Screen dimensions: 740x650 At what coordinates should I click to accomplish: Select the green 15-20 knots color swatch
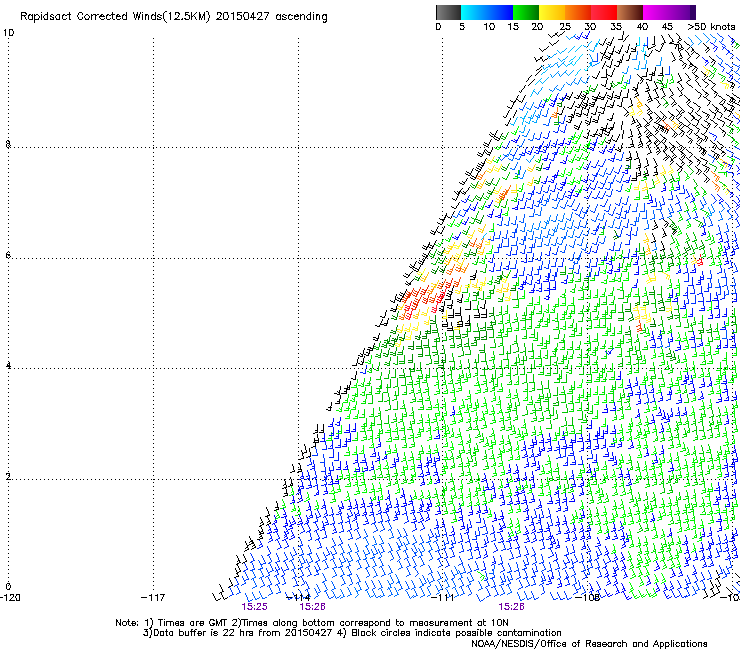click(x=526, y=12)
